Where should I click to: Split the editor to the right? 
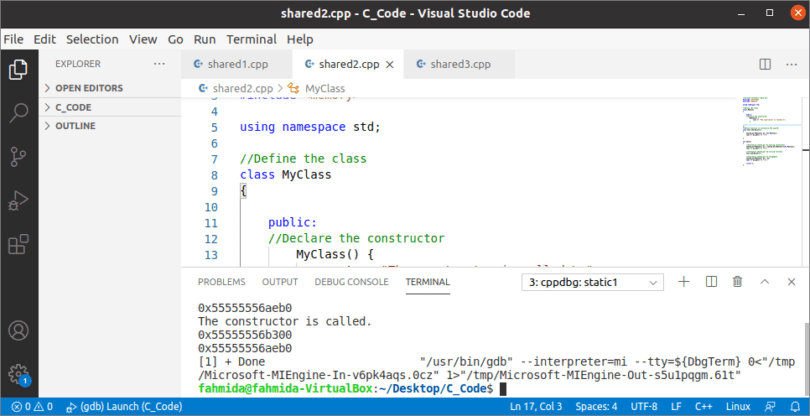coord(765,64)
